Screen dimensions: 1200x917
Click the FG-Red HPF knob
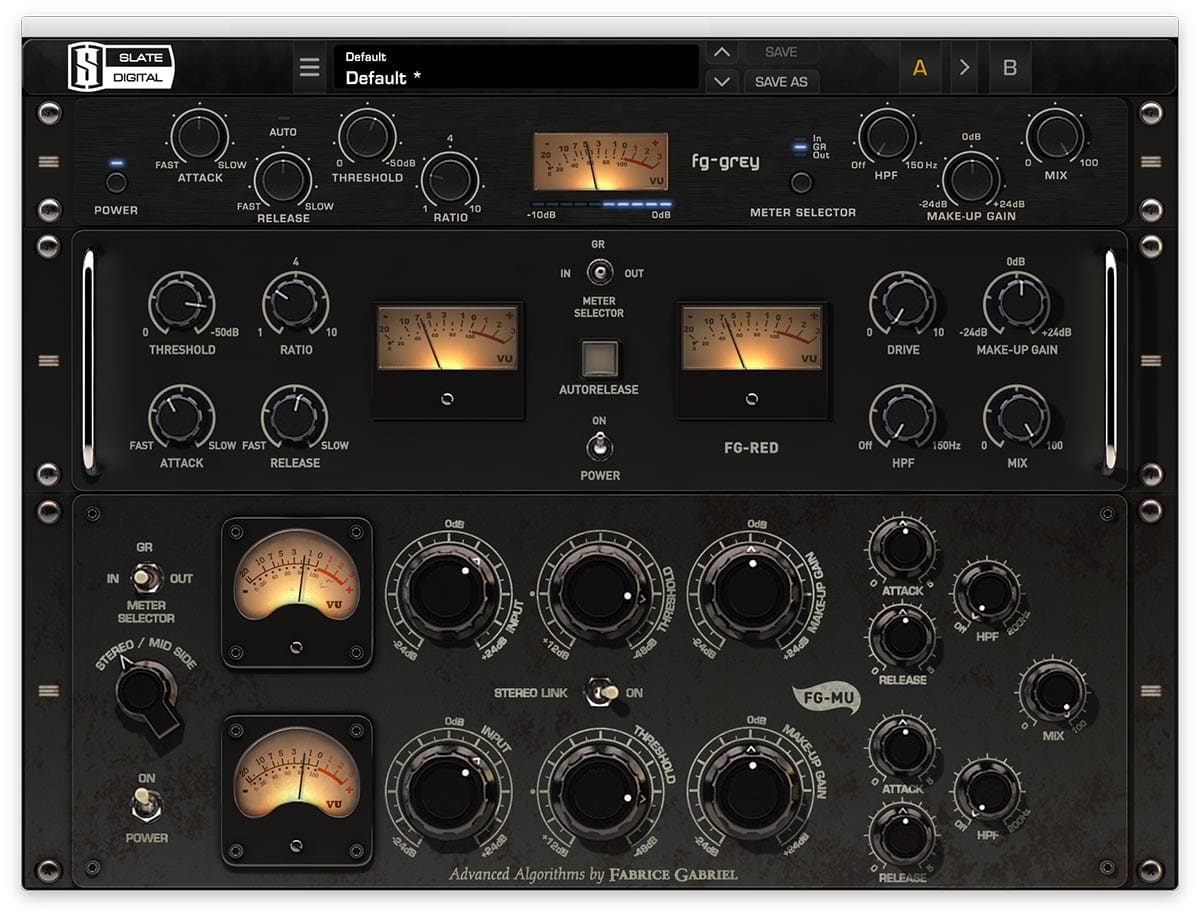(x=902, y=418)
